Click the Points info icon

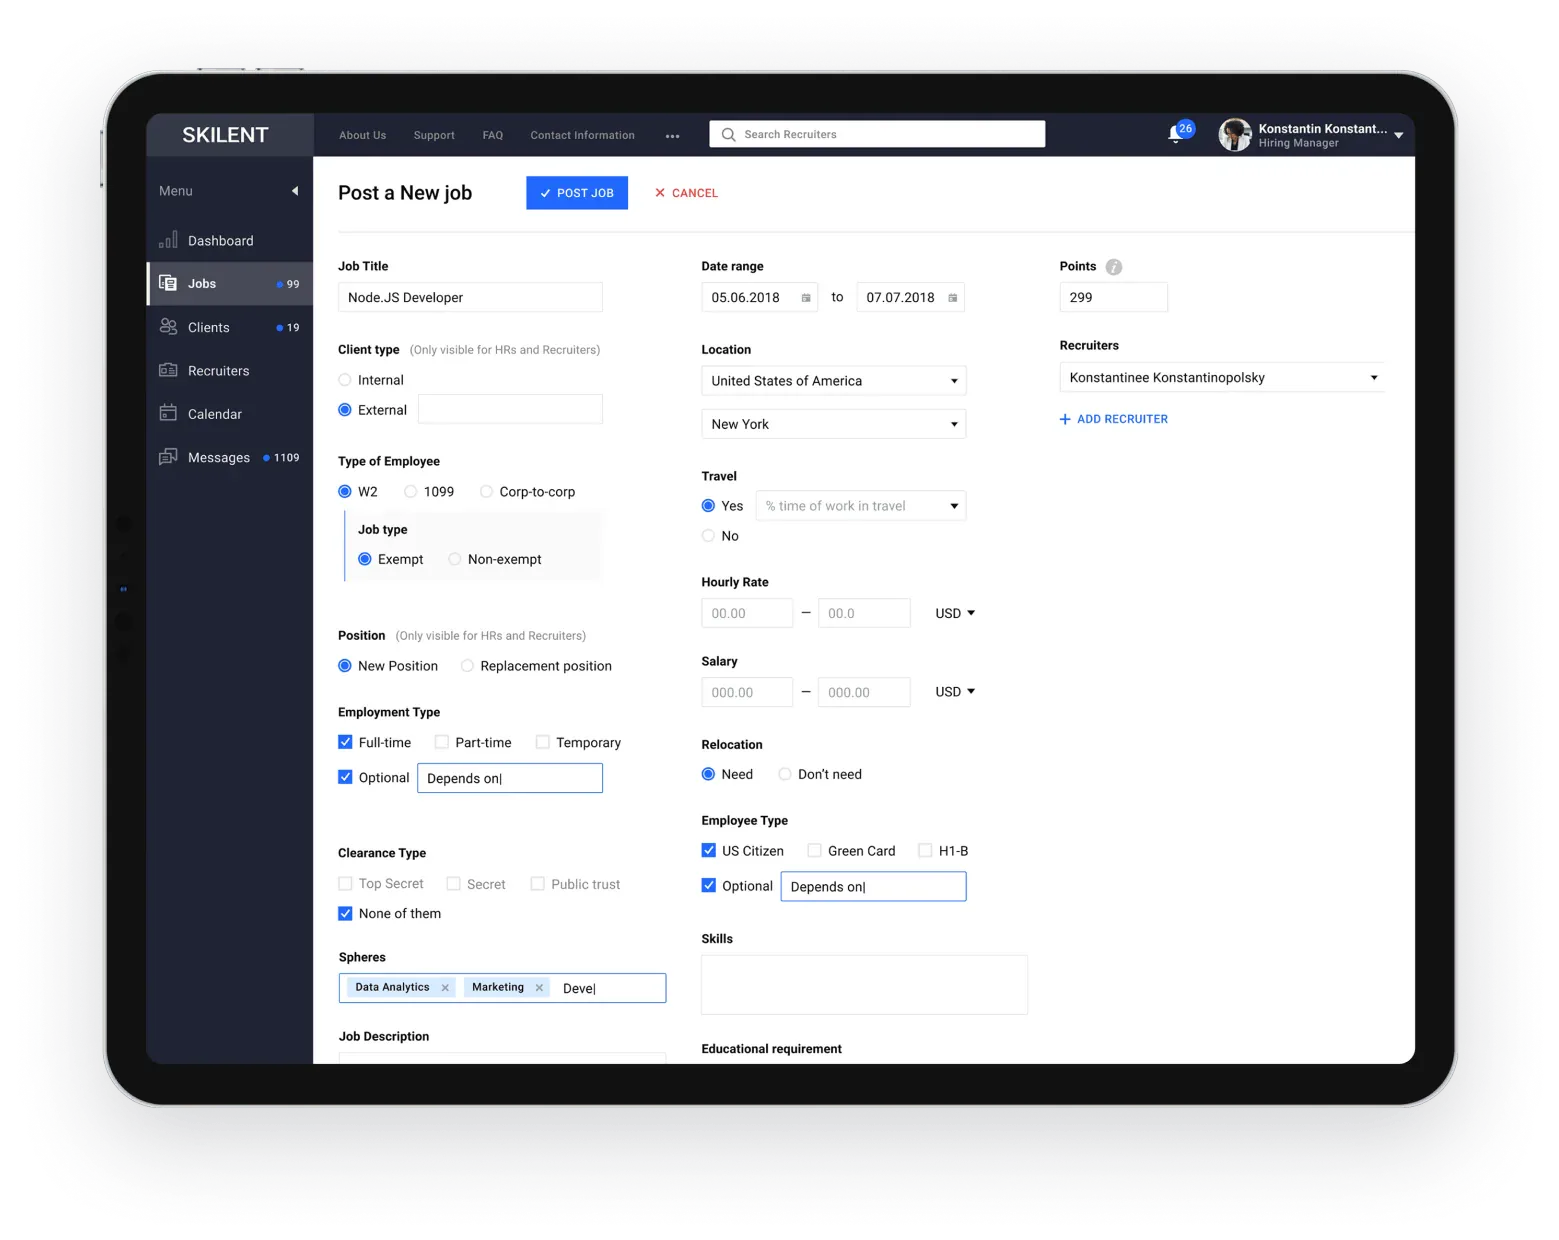1114,267
